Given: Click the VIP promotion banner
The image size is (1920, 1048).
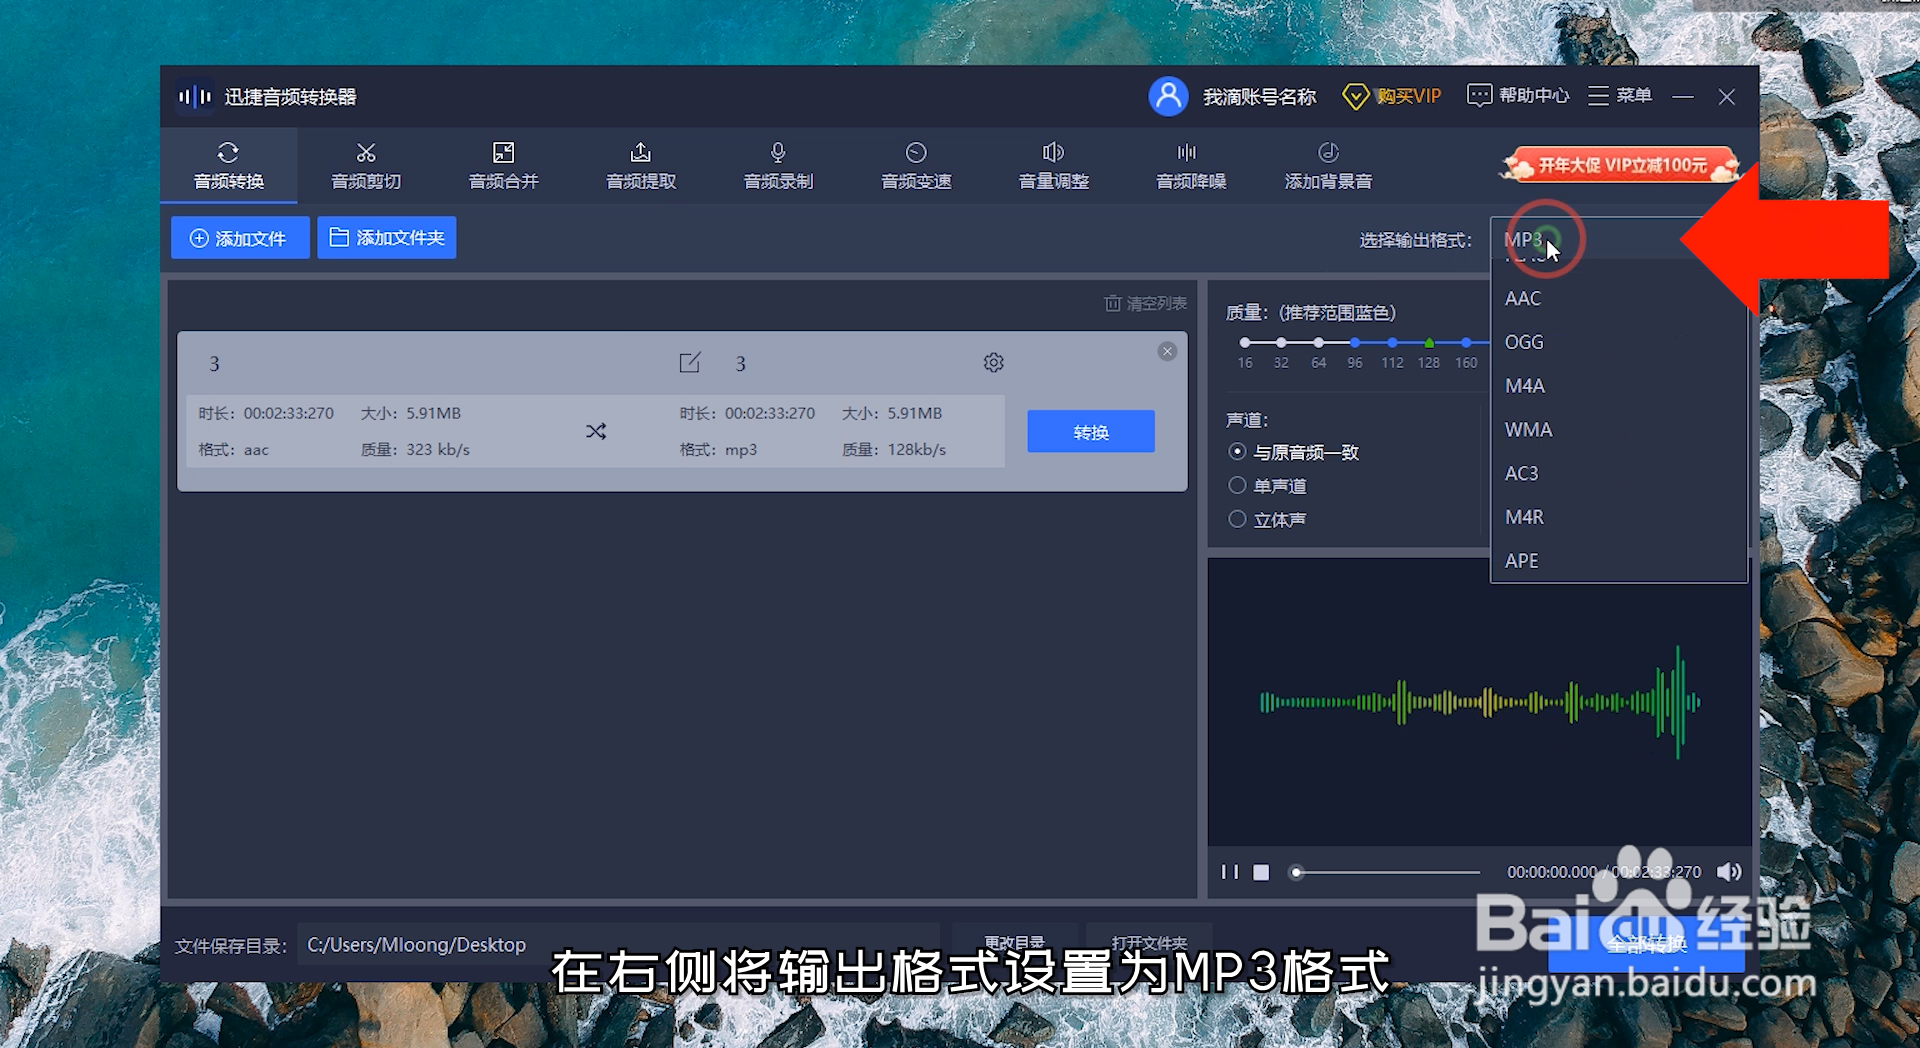Looking at the screenshot, I should (1620, 165).
